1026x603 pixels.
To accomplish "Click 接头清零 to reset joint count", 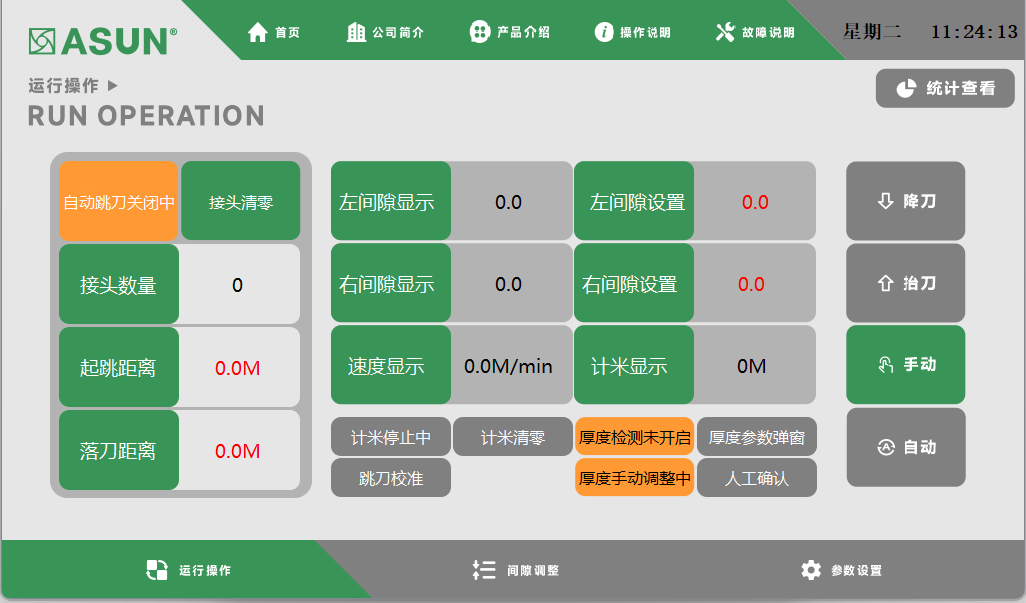I will click(241, 202).
